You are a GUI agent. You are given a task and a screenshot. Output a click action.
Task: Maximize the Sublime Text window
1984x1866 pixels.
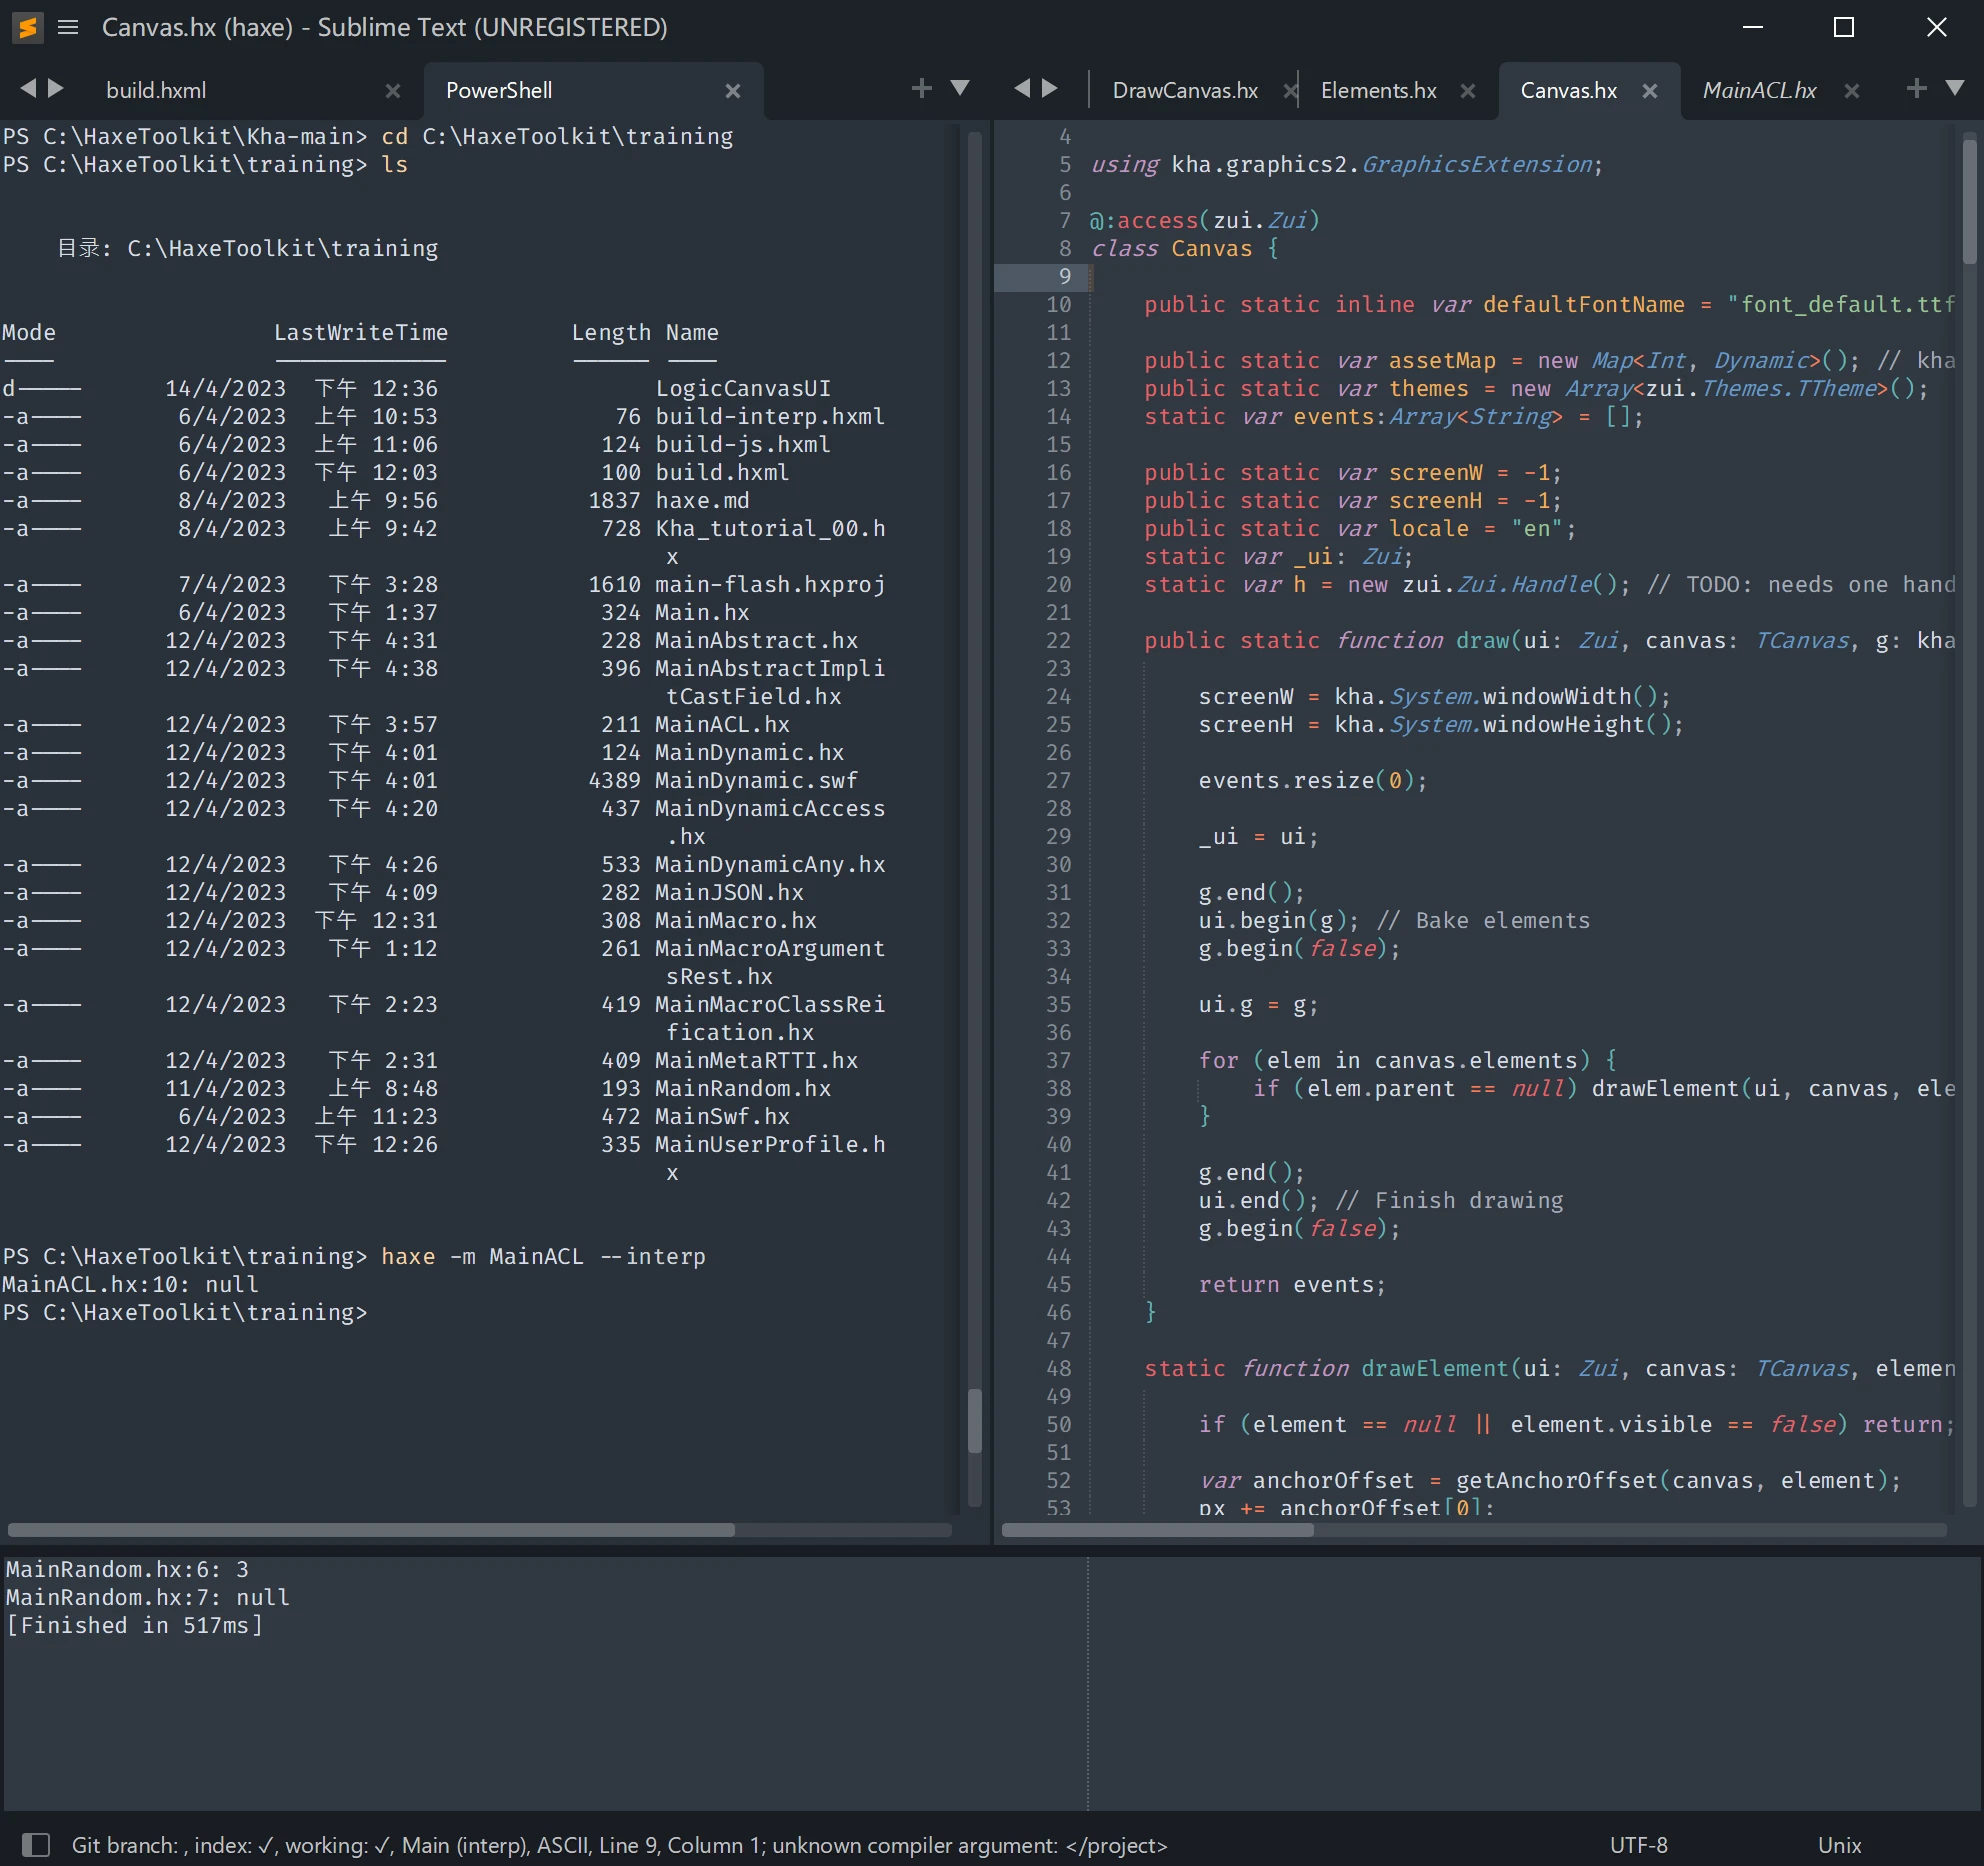(x=1844, y=27)
